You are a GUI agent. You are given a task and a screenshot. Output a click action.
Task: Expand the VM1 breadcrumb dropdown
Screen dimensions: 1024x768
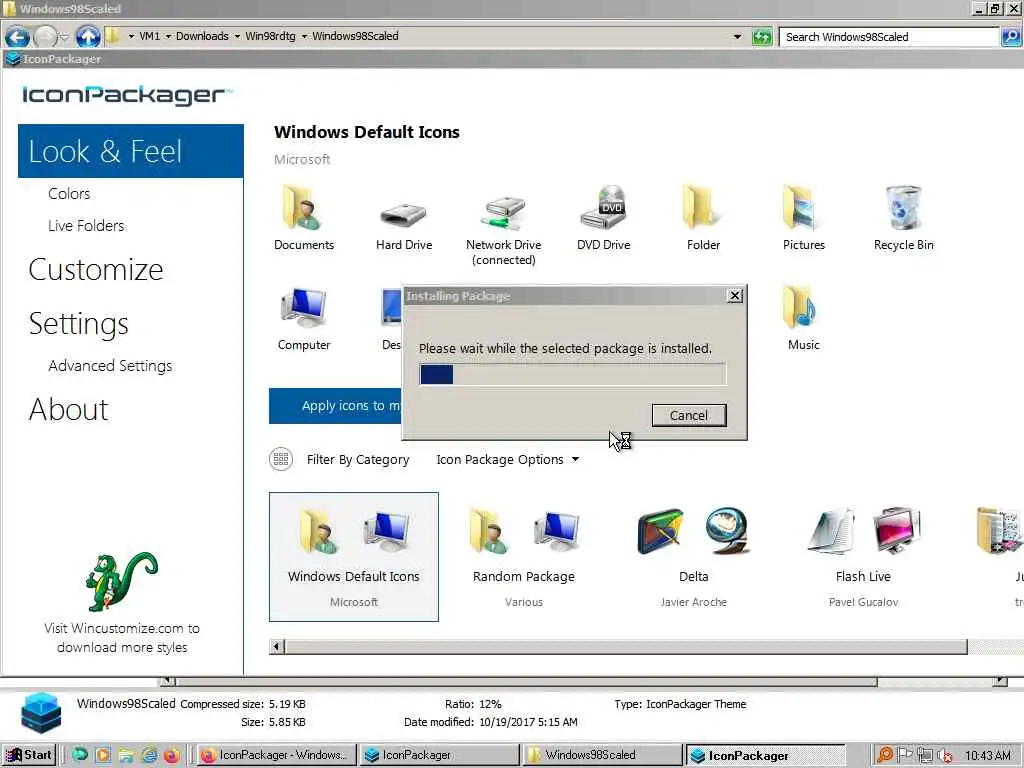point(131,37)
